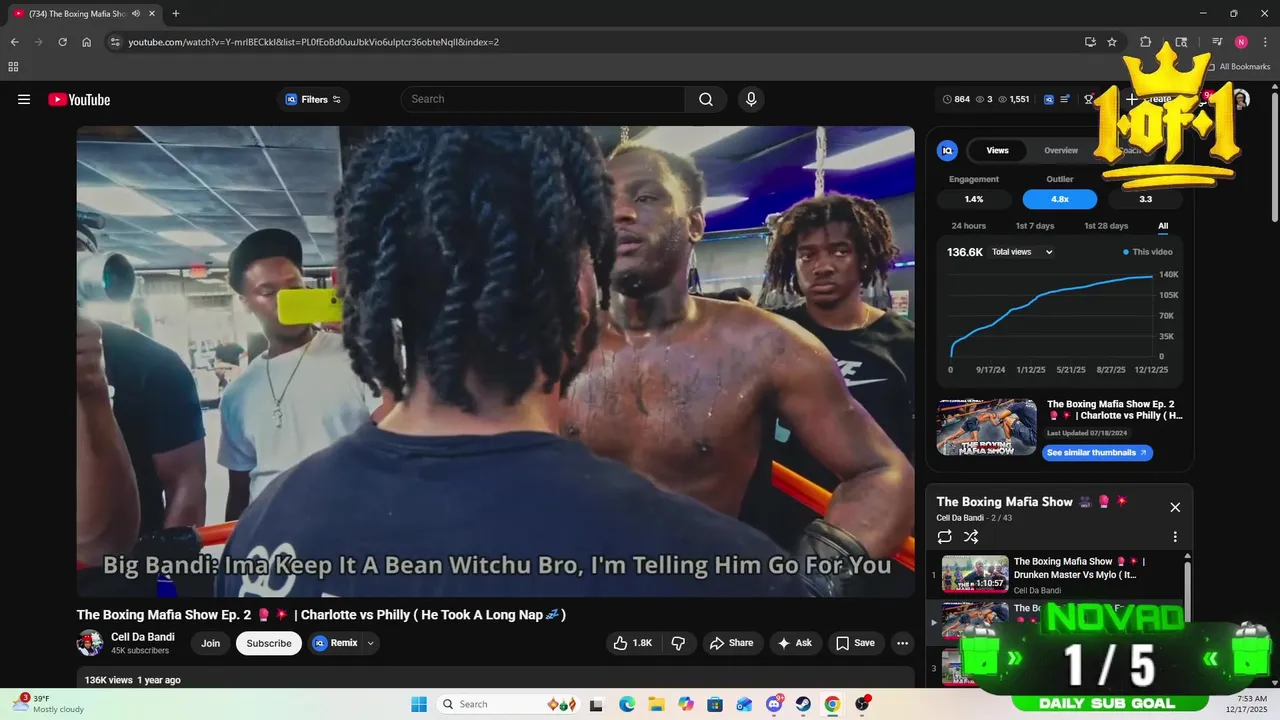Open the Share dialog for this video
The height and width of the screenshot is (720, 1280).
pos(732,643)
